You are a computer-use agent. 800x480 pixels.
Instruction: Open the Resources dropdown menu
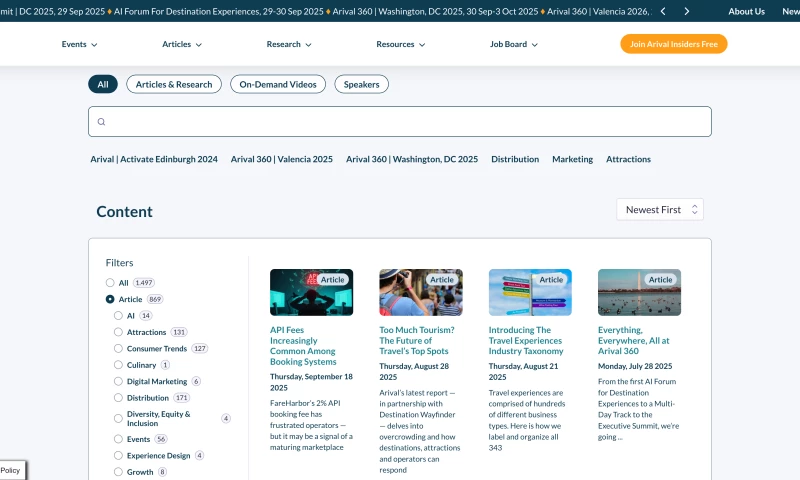point(400,44)
